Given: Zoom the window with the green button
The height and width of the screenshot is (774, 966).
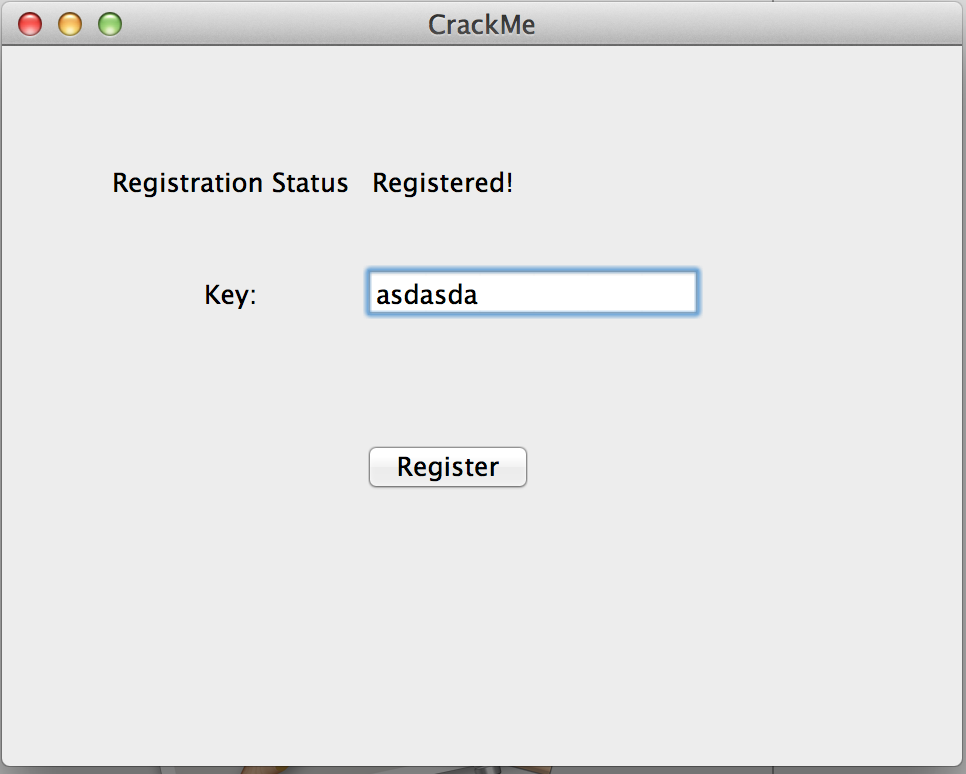Looking at the screenshot, I should [110, 25].
